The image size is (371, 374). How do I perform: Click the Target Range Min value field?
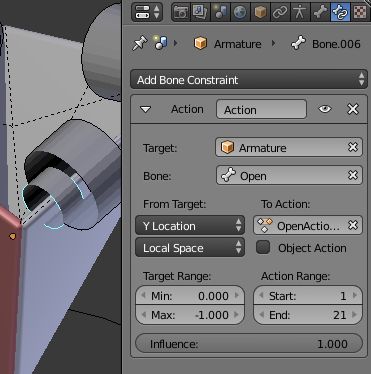tap(190, 295)
